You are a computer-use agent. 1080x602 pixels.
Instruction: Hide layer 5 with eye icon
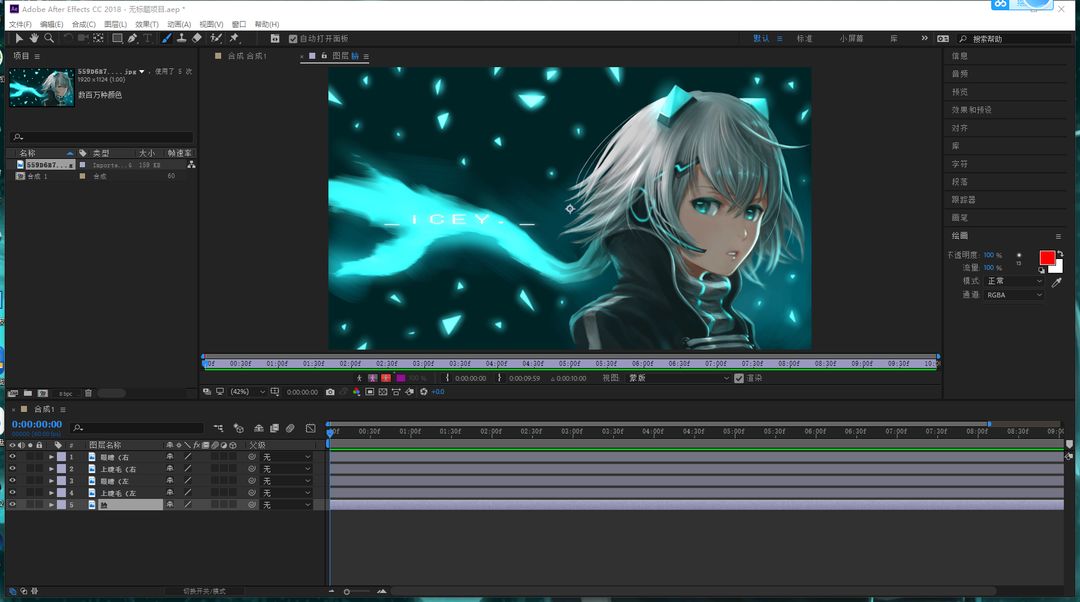[12, 505]
